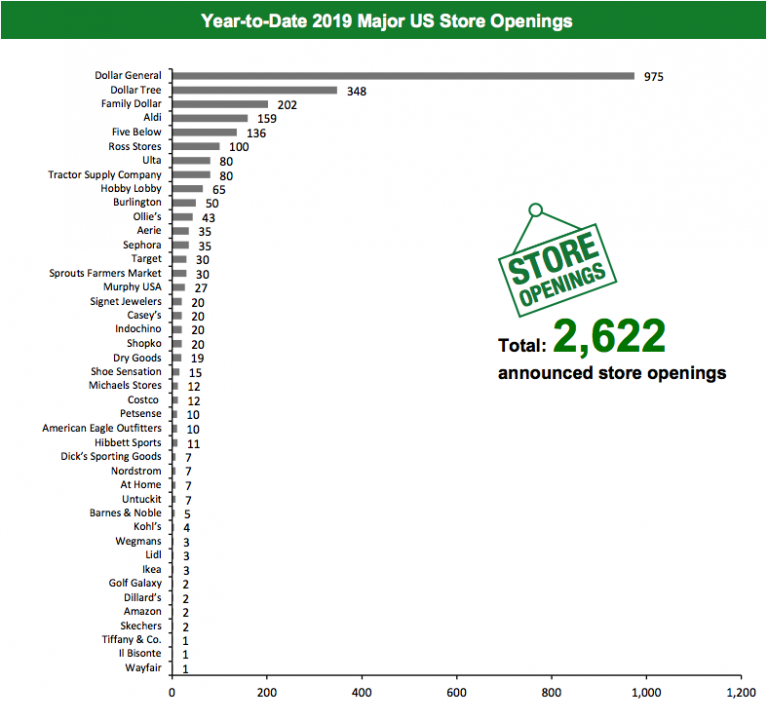Click the 'Dollar Tree' label
Viewport: 768px width, 721px height.
pyautogui.click(x=136, y=90)
